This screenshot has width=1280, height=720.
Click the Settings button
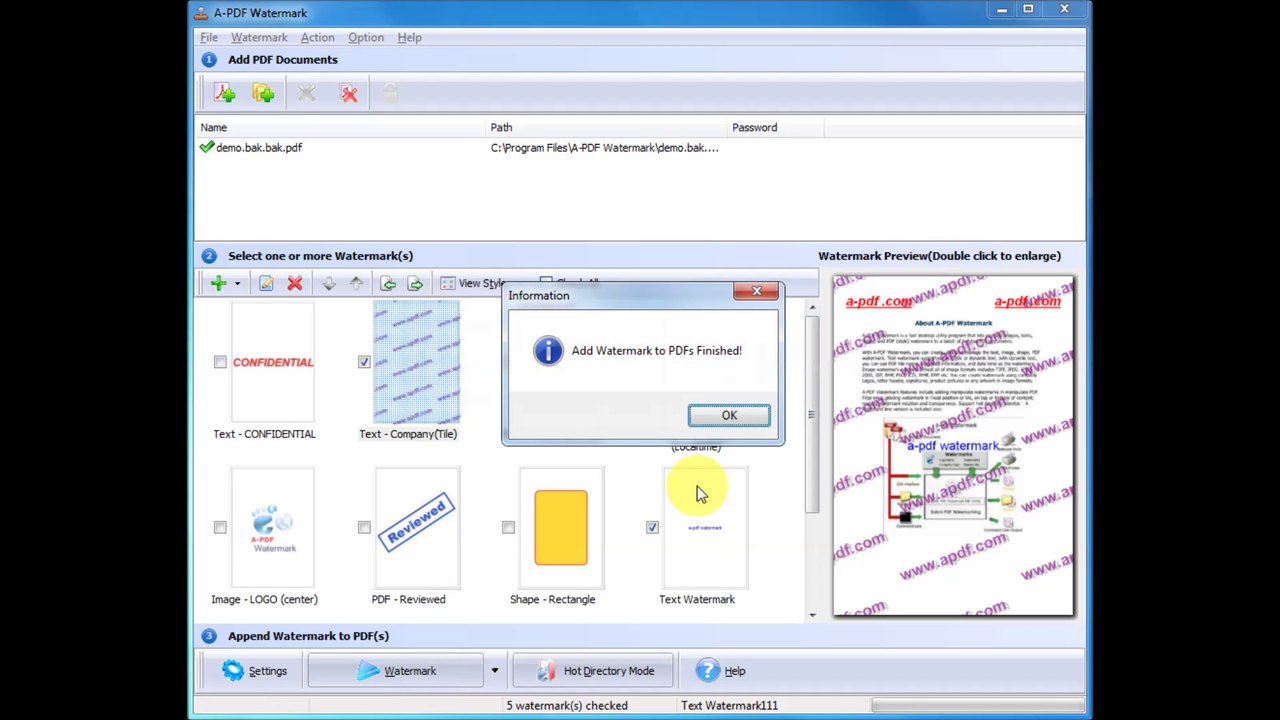click(255, 671)
